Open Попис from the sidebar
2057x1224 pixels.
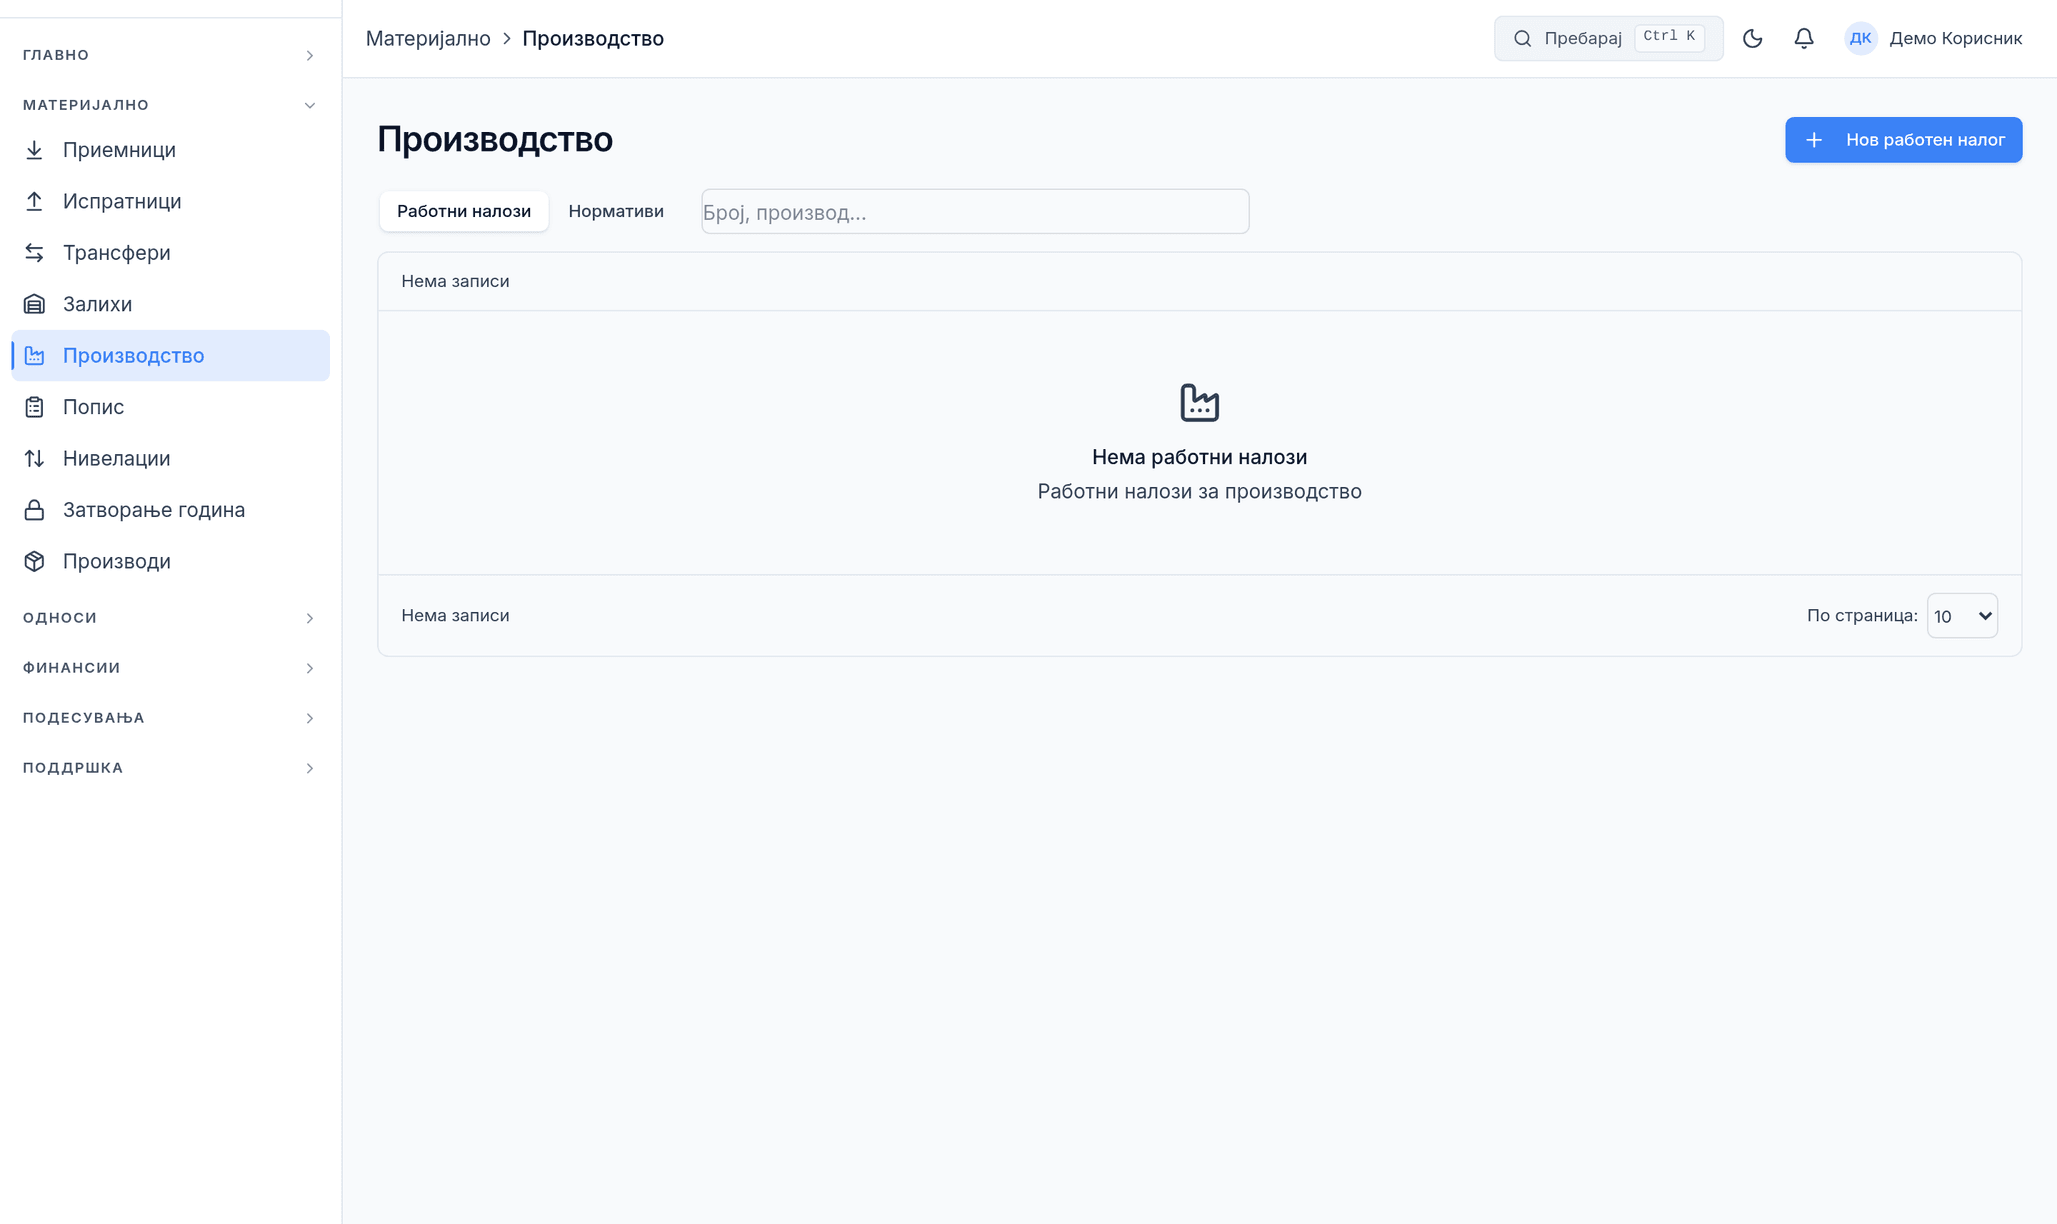pyautogui.click(x=170, y=407)
